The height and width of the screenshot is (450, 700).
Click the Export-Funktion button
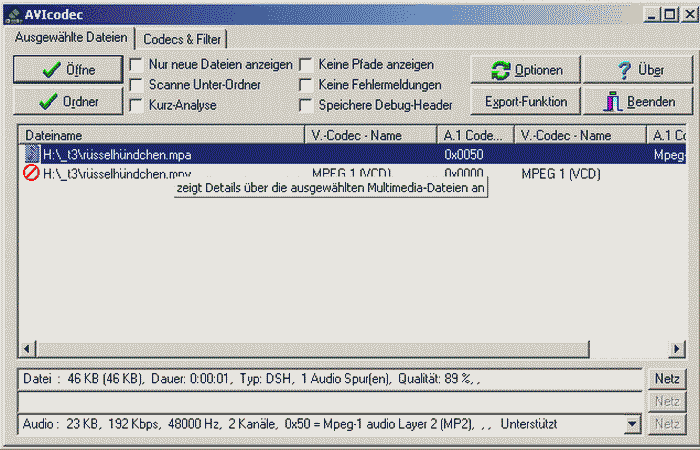point(526,102)
